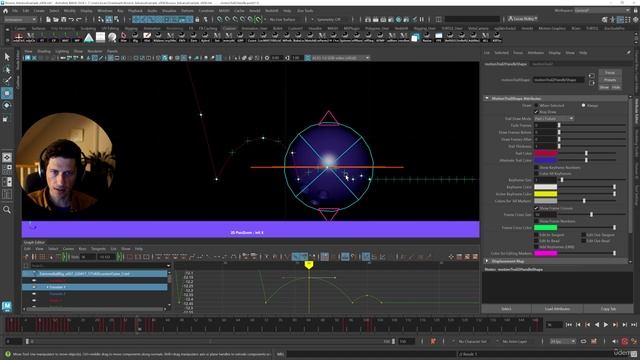640x360 pixels.
Task: Toggle Xray Draw checkbox
Action: (x=536, y=112)
